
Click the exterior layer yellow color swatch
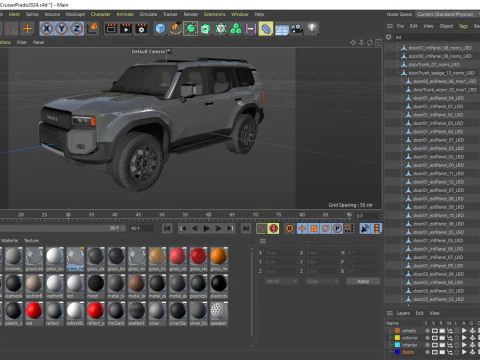coord(397,338)
